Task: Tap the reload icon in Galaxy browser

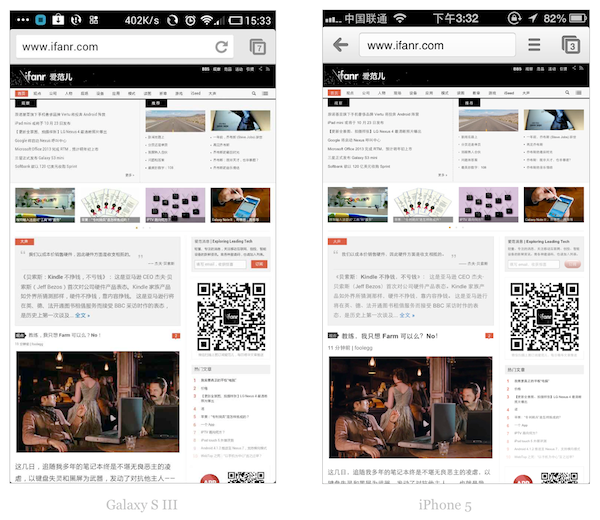Action: click(x=221, y=47)
